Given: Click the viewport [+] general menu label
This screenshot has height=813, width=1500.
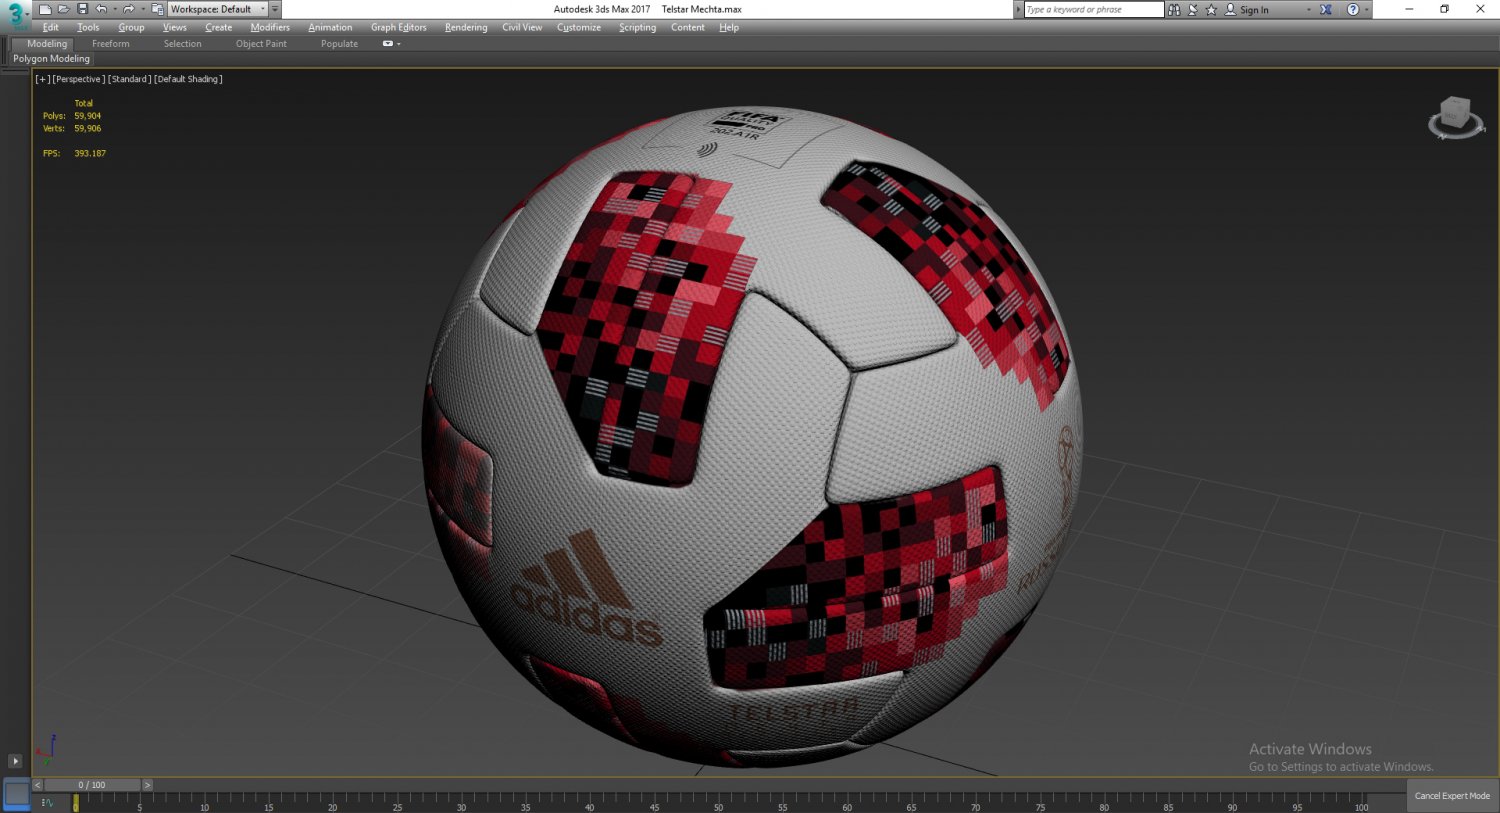Looking at the screenshot, I should click(42, 79).
